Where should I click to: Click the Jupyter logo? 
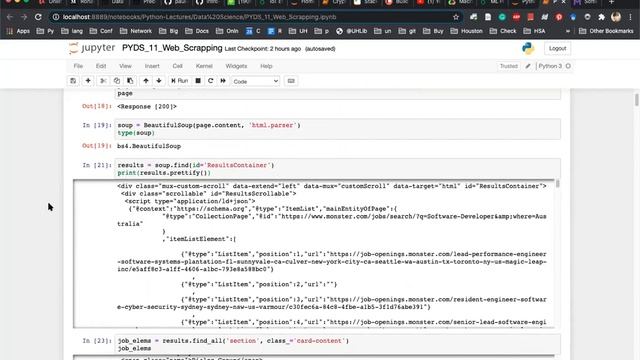[92, 48]
